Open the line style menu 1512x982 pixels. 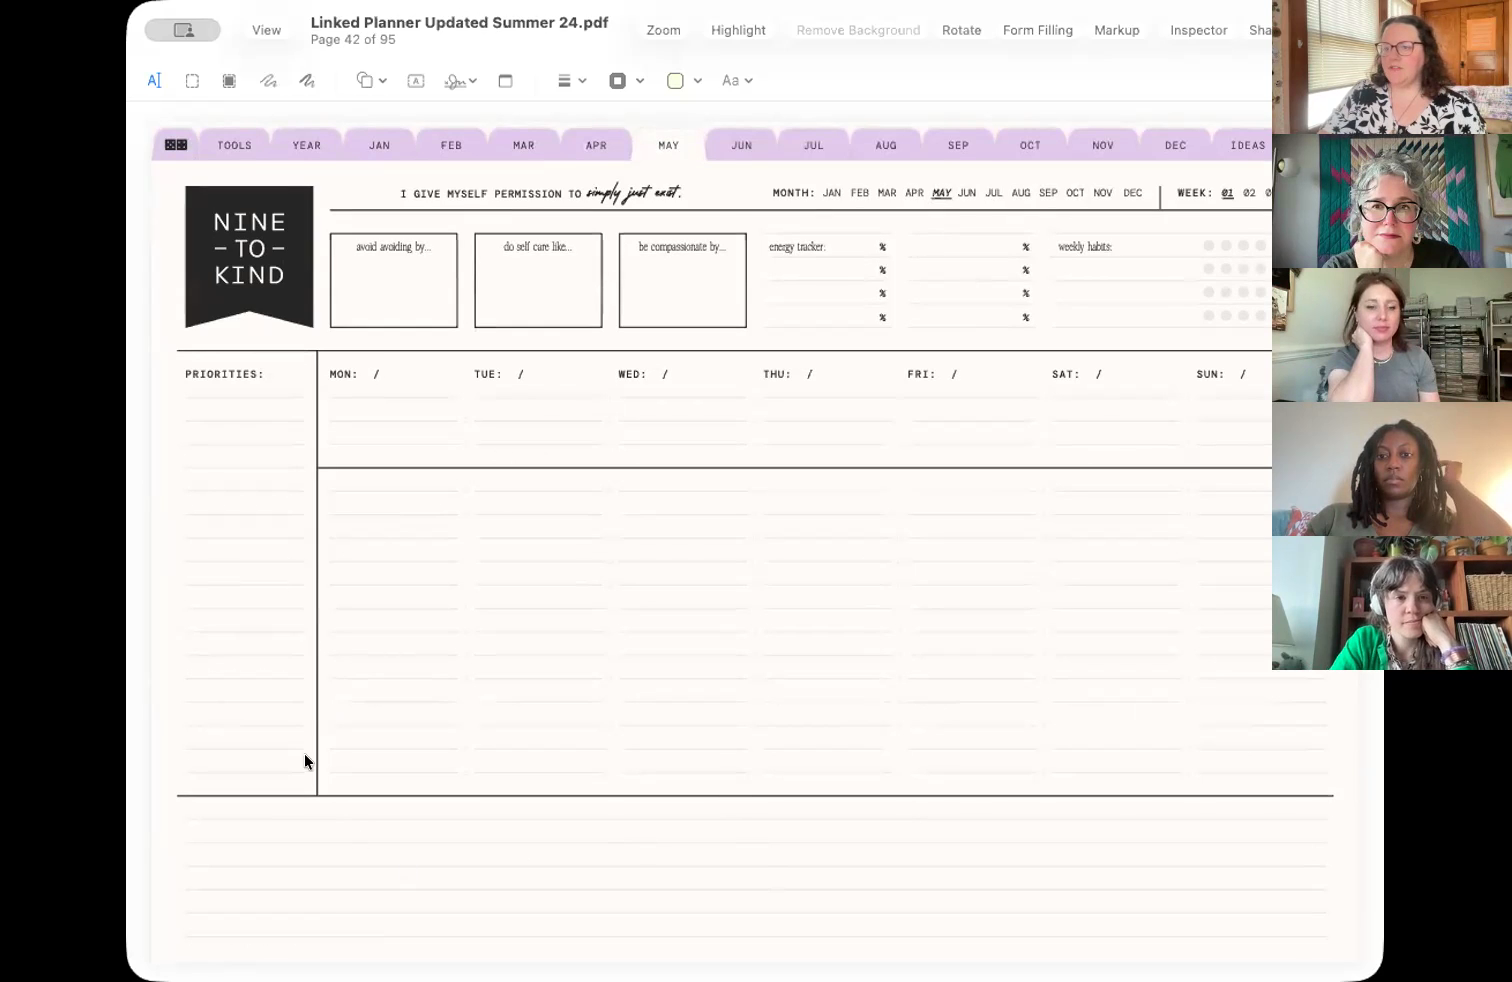tap(564, 81)
